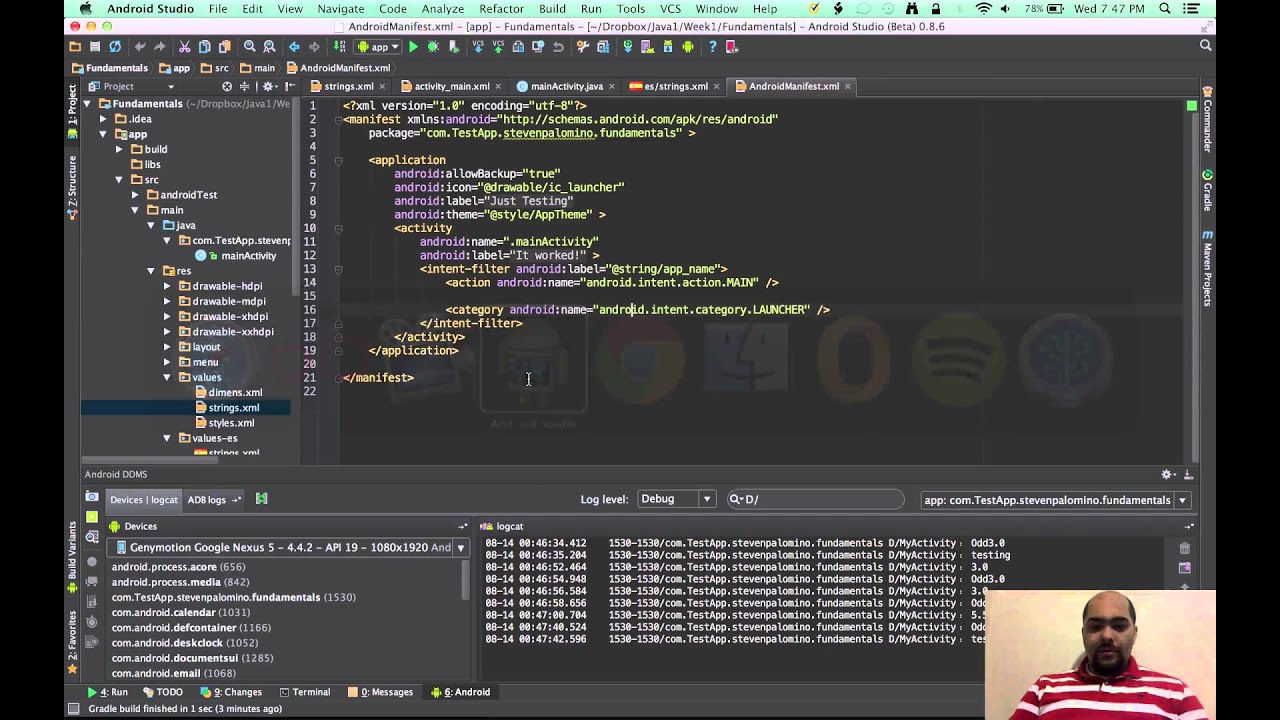Screen dimensions: 1280x720
Task: Click the Synchronize toolbar icon
Action: click(115, 47)
